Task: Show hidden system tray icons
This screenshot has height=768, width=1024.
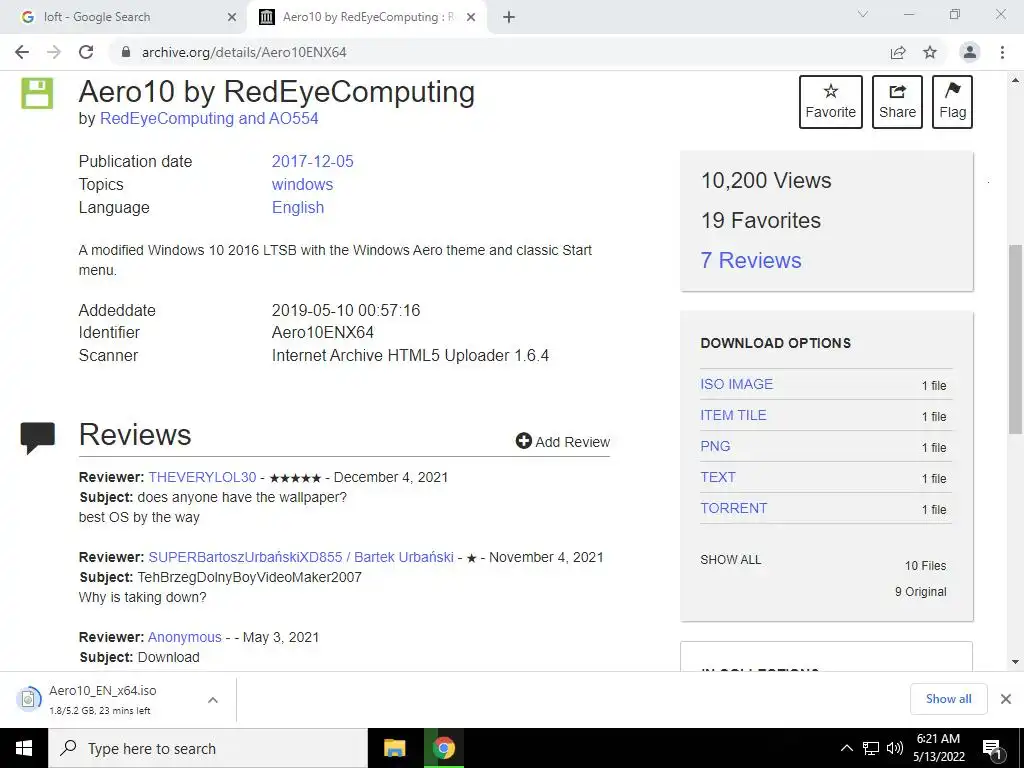Action: (846, 748)
